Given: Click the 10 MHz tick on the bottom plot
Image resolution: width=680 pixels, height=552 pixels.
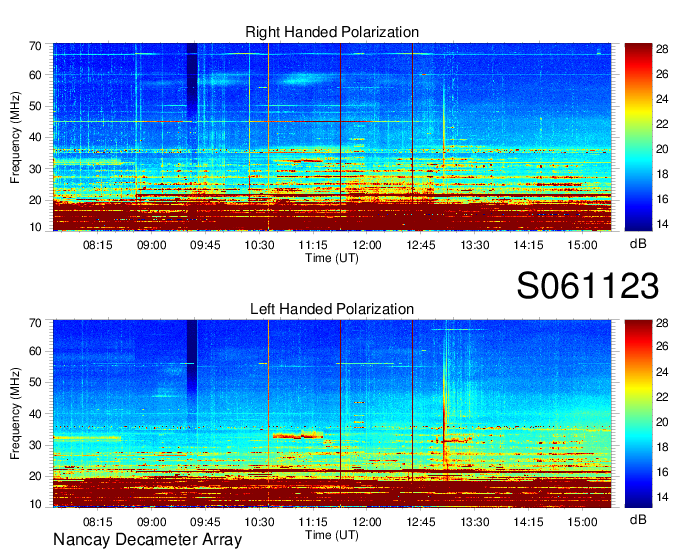Looking at the screenshot, I should [35, 504].
